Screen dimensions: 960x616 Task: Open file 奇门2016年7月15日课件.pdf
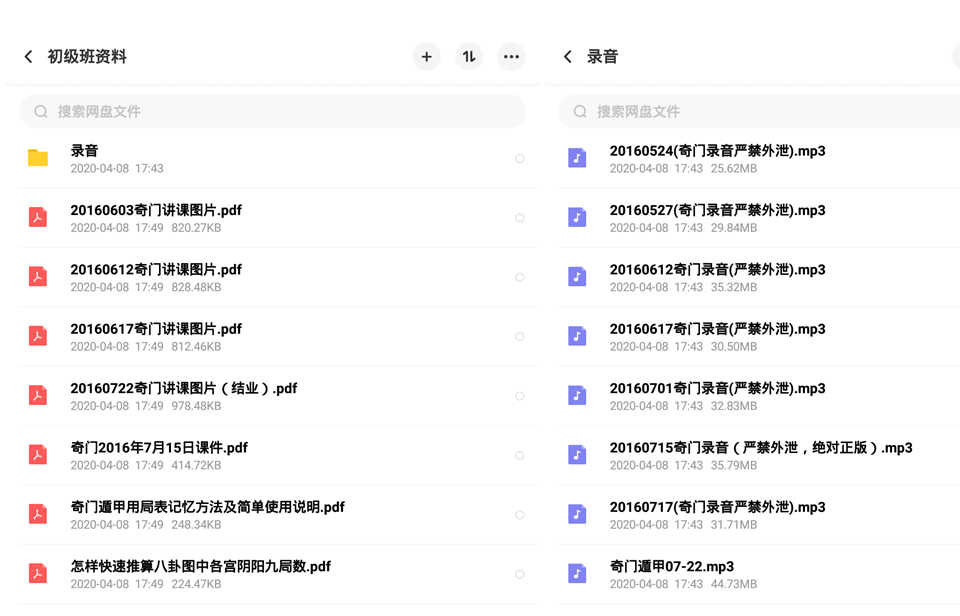point(159,448)
